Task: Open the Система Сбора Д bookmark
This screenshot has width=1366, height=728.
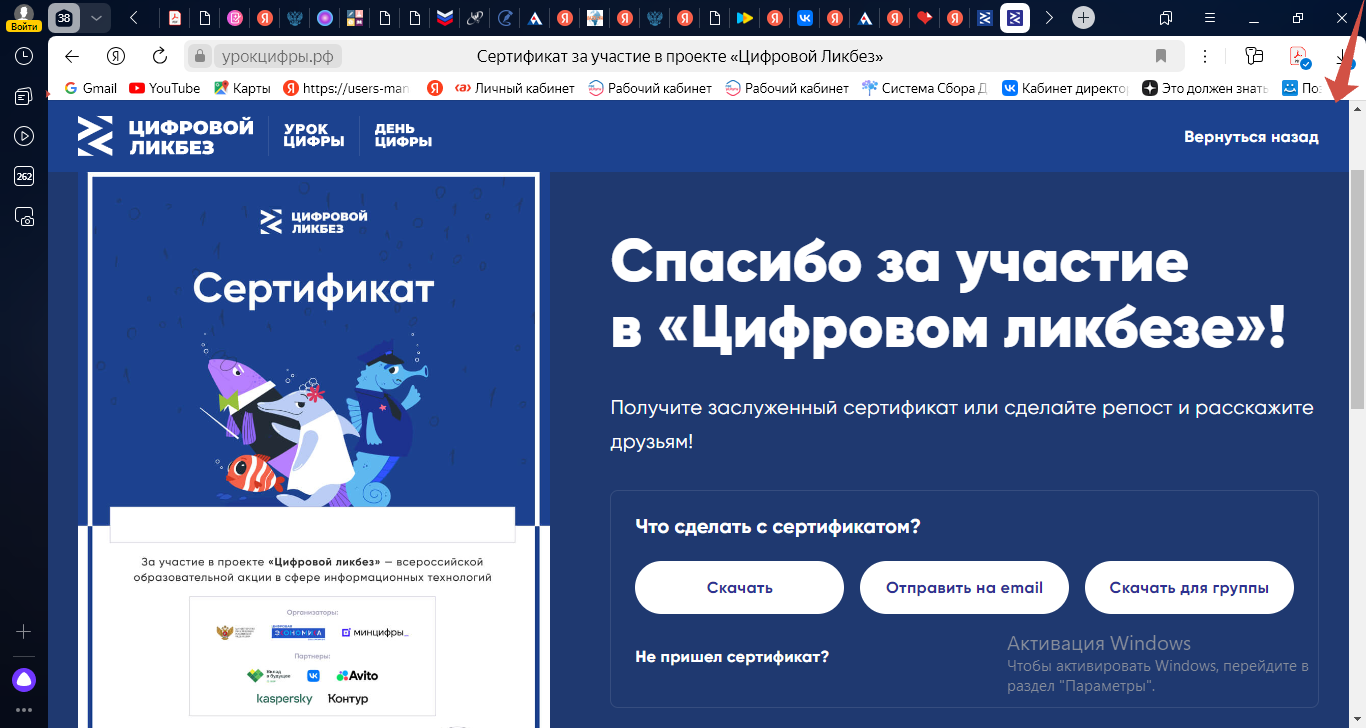Action: 925,88
